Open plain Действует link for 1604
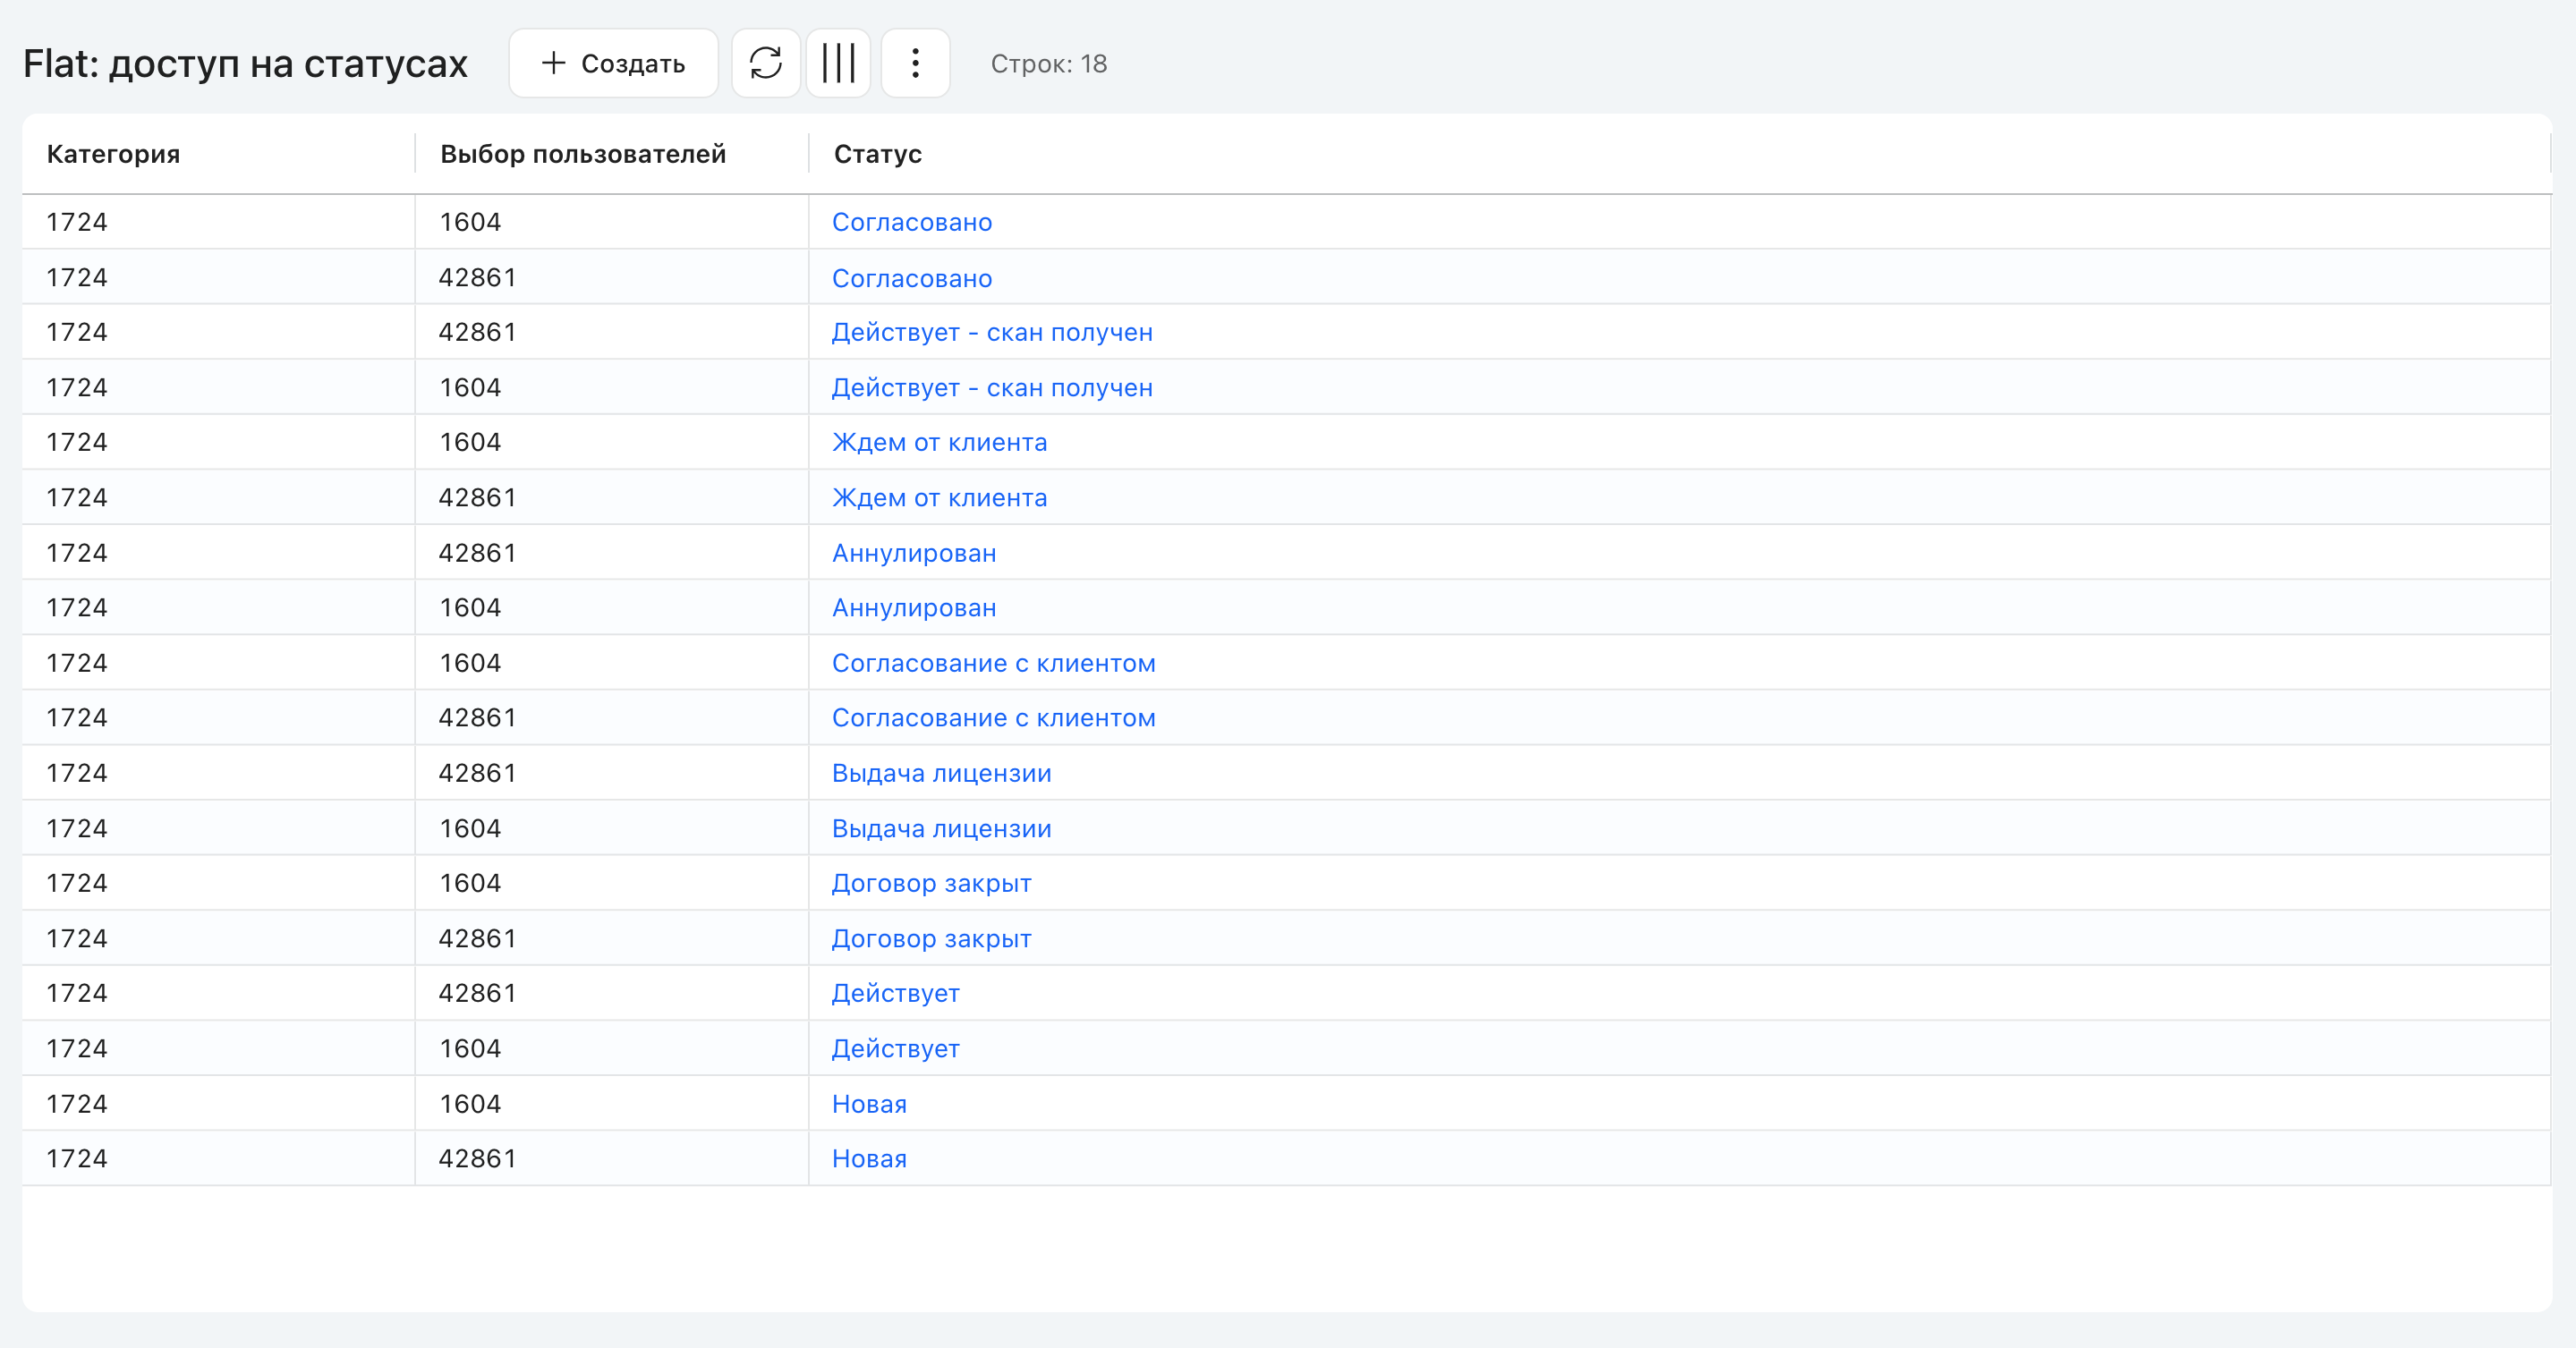2576x1348 pixels. coord(896,1049)
